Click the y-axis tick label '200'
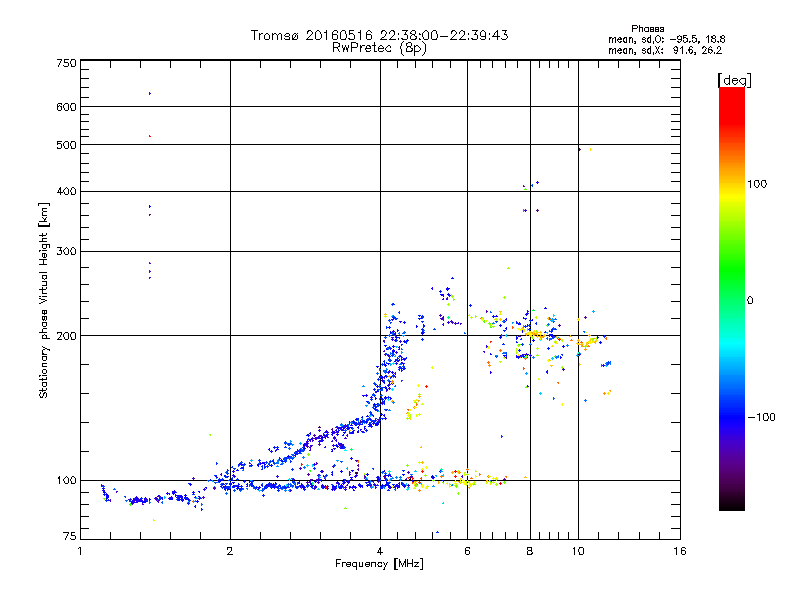Image resolution: width=800 pixels, height=600 pixels. pyautogui.click(x=66, y=336)
